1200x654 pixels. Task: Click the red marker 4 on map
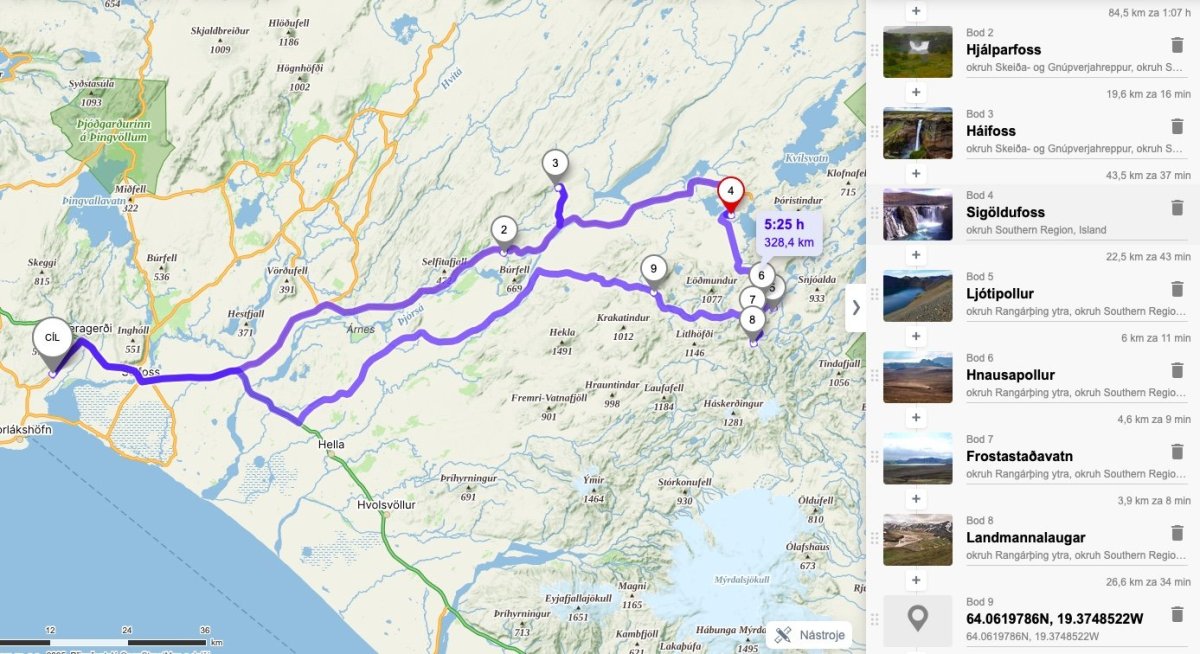pos(731,192)
